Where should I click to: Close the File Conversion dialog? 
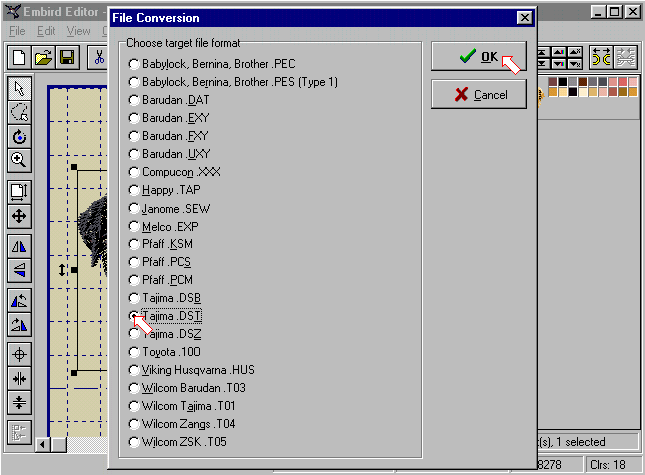pos(524,18)
